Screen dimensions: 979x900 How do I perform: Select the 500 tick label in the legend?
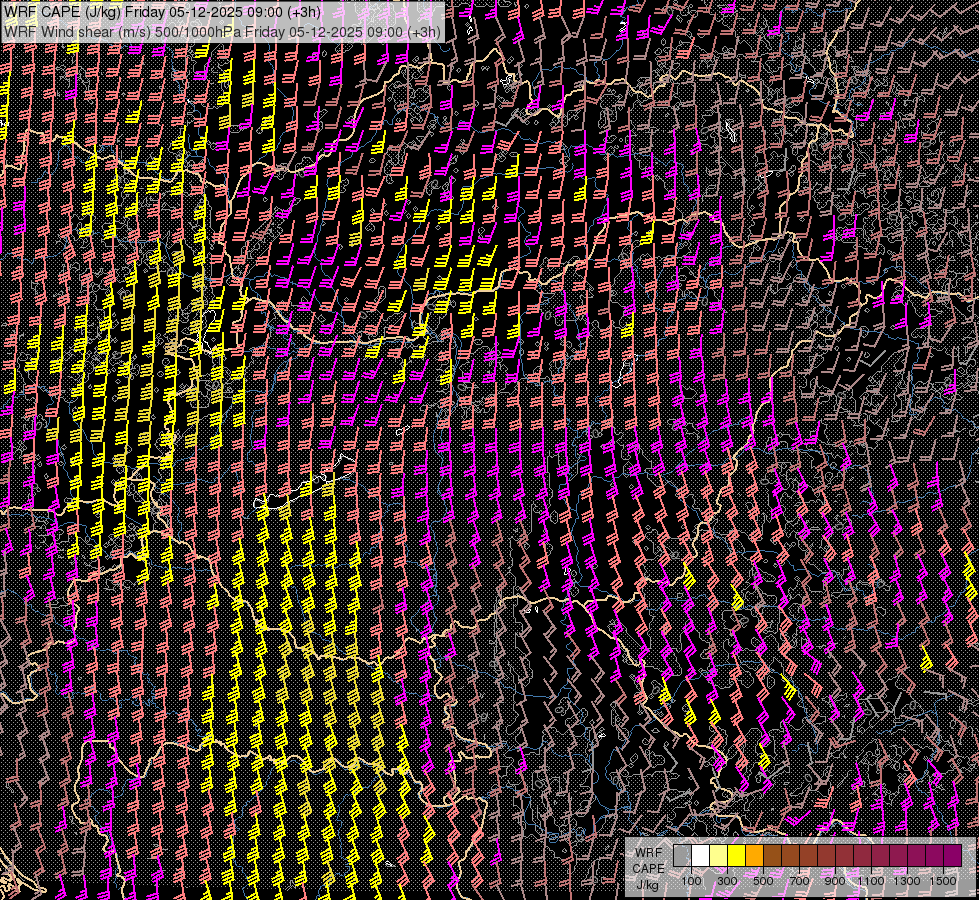pos(763,881)
